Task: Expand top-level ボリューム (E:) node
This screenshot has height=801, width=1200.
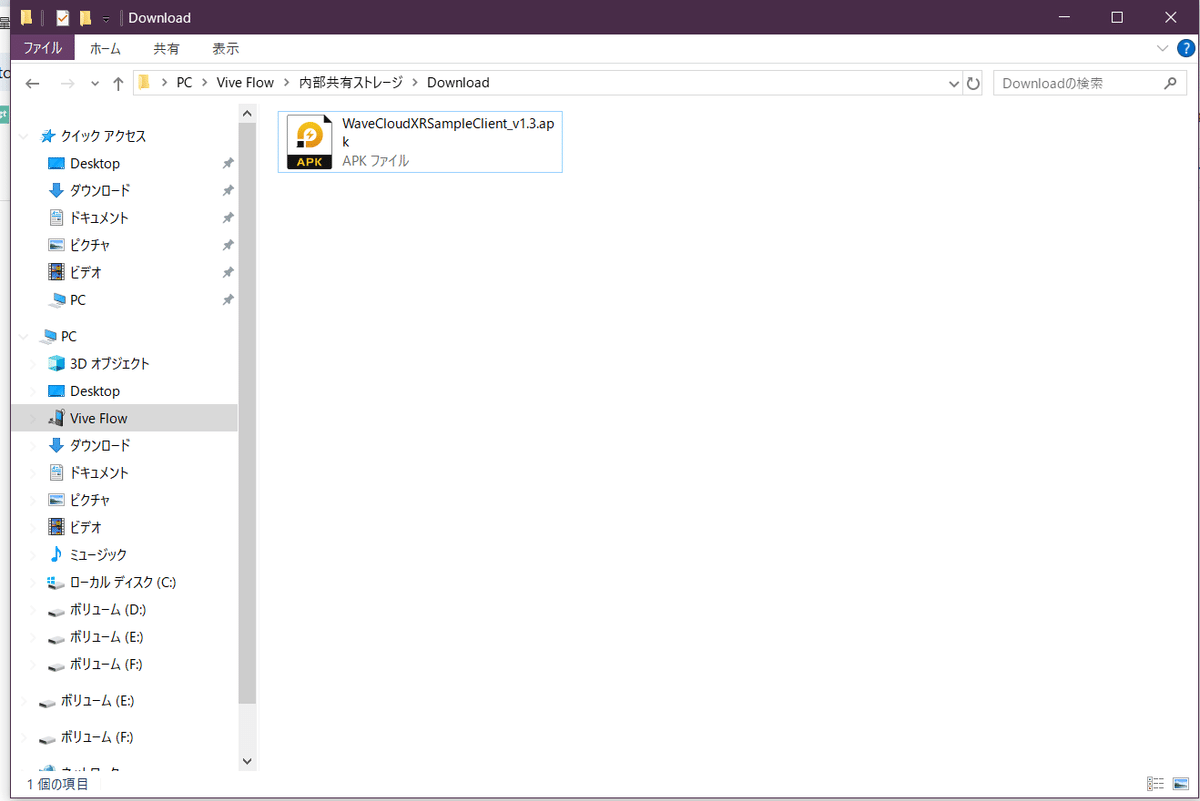Action: click(23, 701)
